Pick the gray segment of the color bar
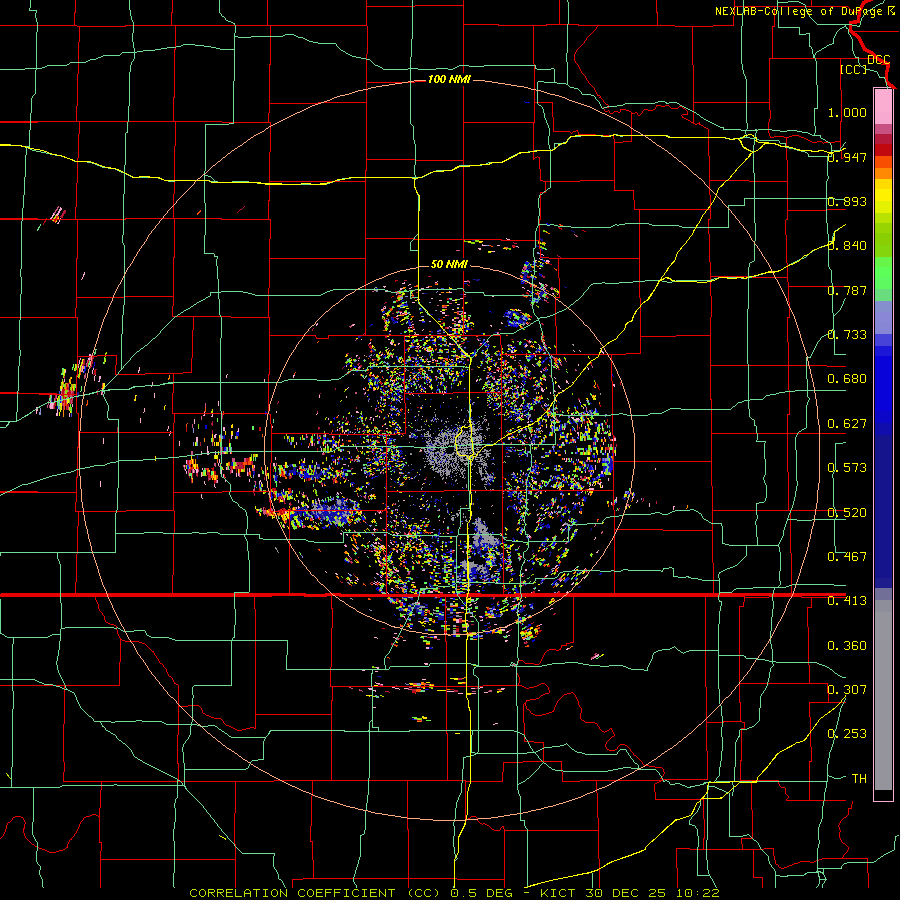The width and height of the screenshot is (900, 900). tap(883, 695)
